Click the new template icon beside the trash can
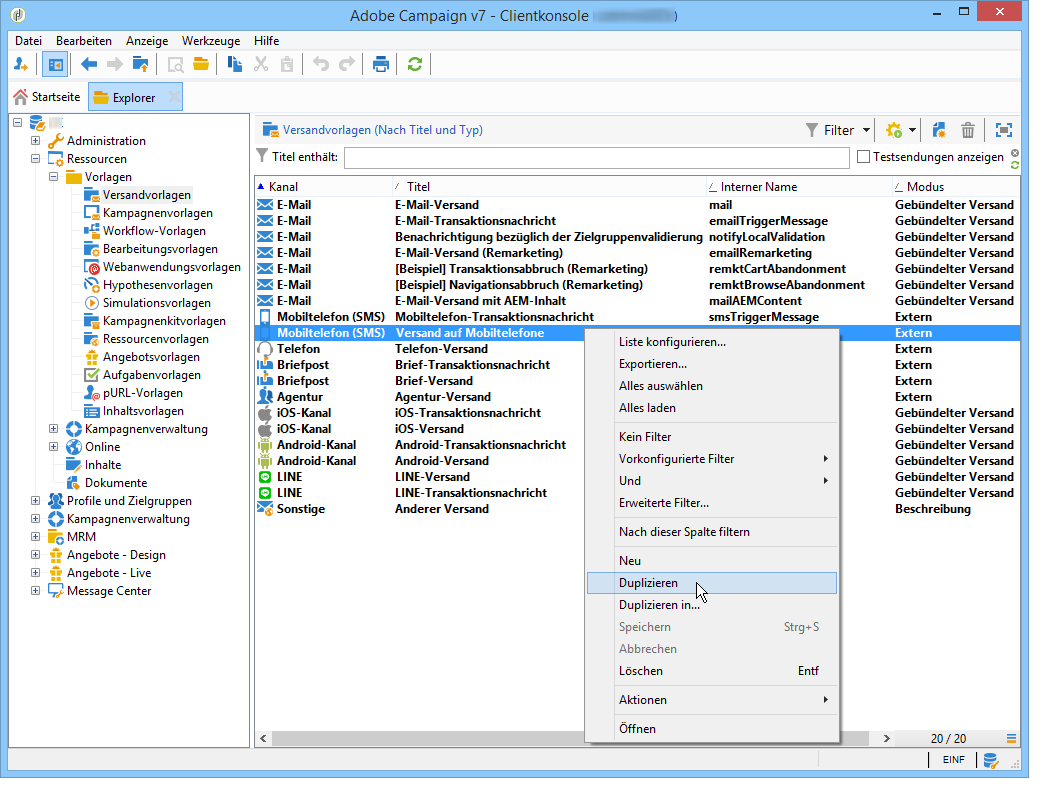Screen dimensions: 1059x808 [939, 130]
